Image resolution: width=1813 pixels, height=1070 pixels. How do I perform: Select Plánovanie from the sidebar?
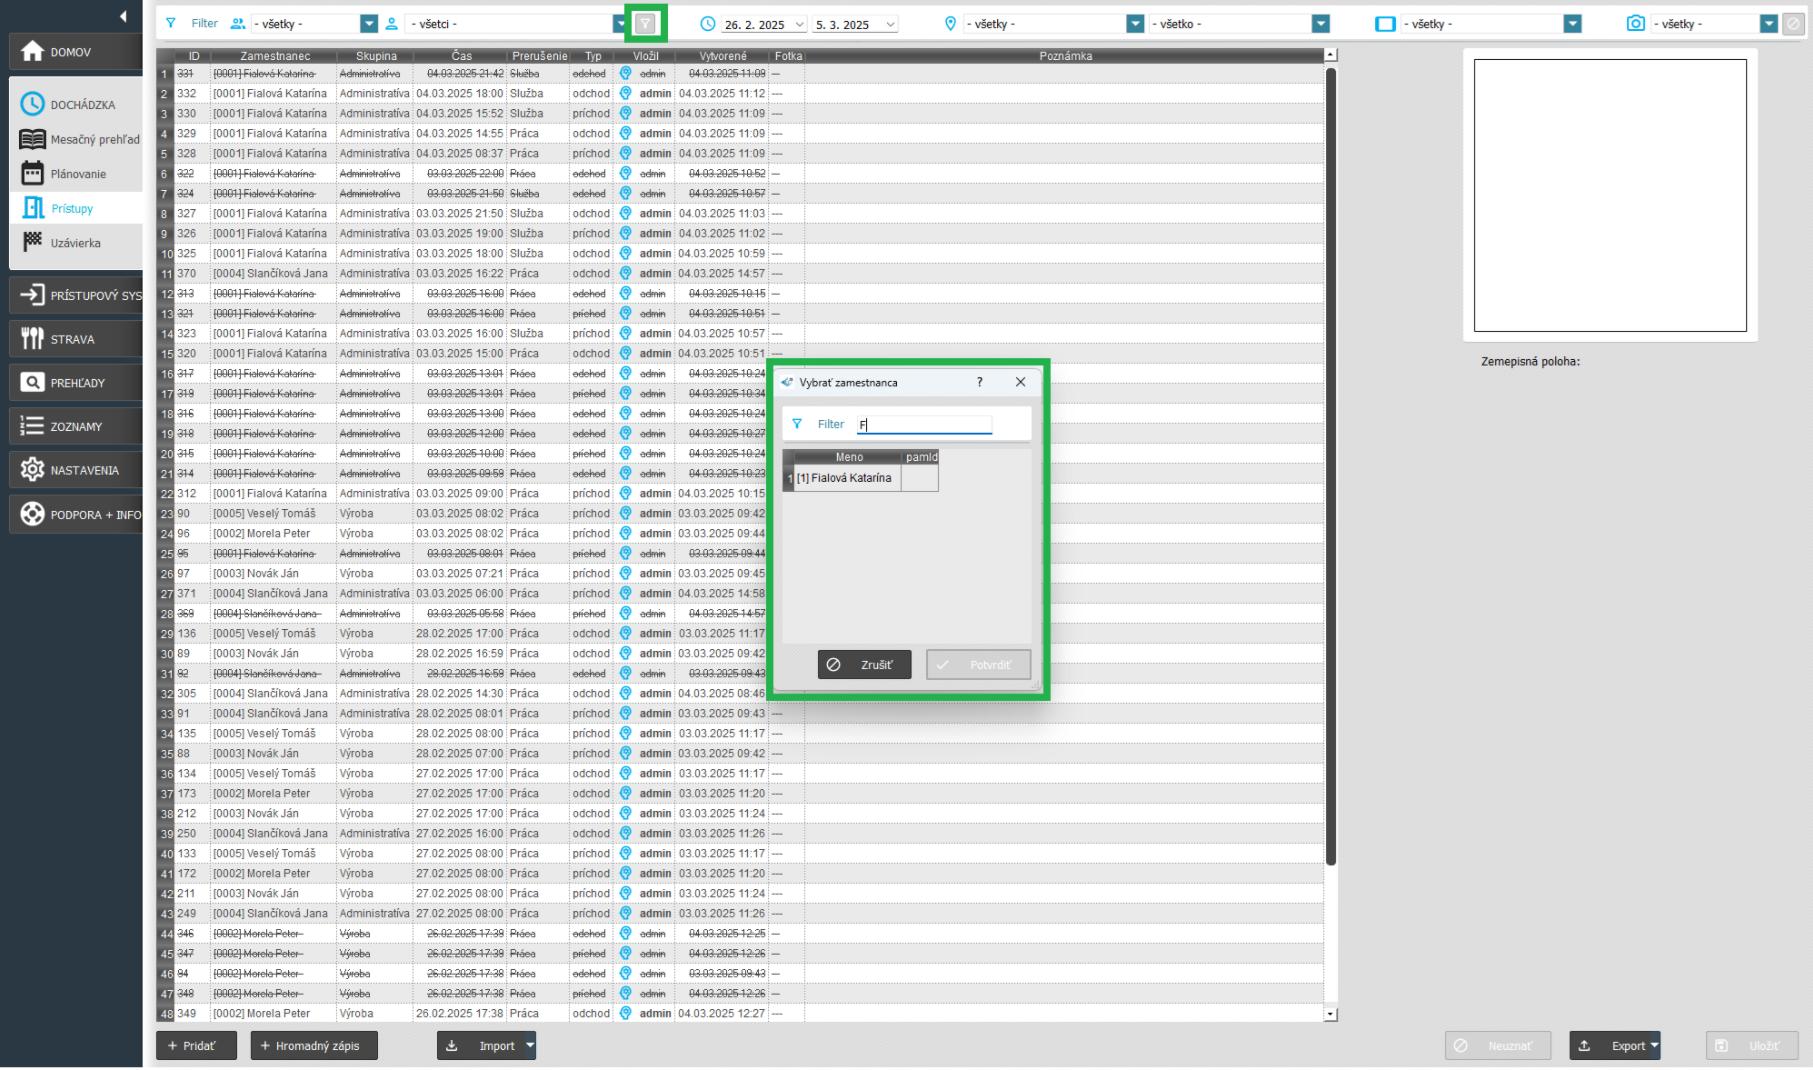click(x=78, y=174)
